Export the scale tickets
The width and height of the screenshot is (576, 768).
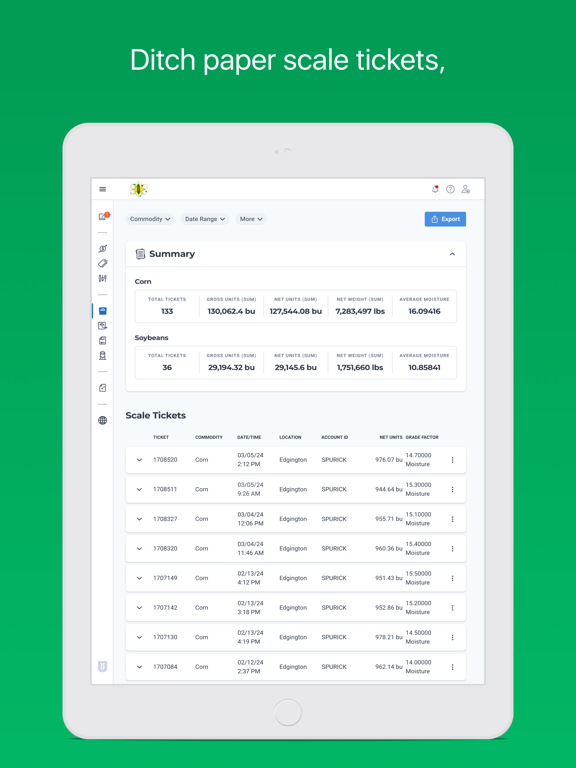pos(445,219)
